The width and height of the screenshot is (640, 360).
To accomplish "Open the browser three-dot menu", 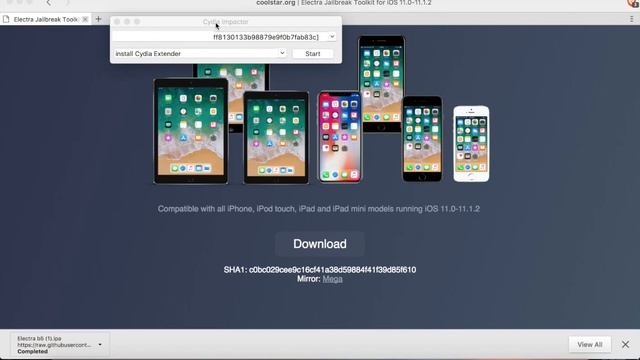I will point(631,19).
